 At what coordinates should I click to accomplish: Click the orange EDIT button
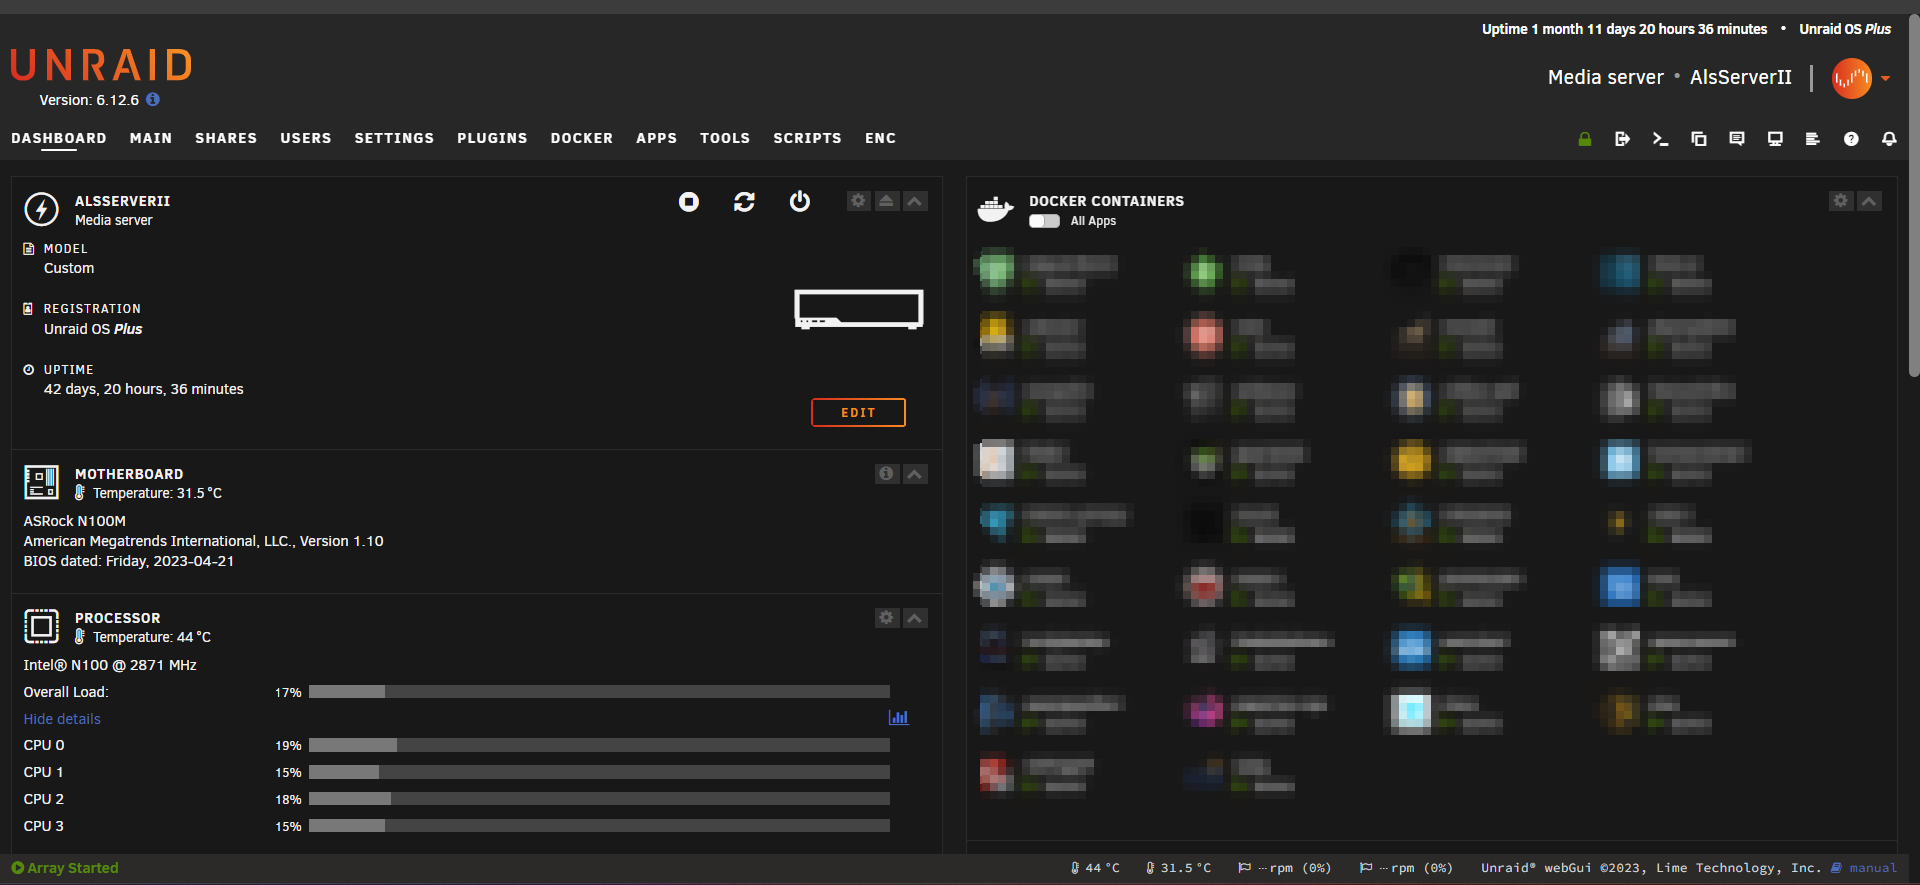[x=858, y=412]
